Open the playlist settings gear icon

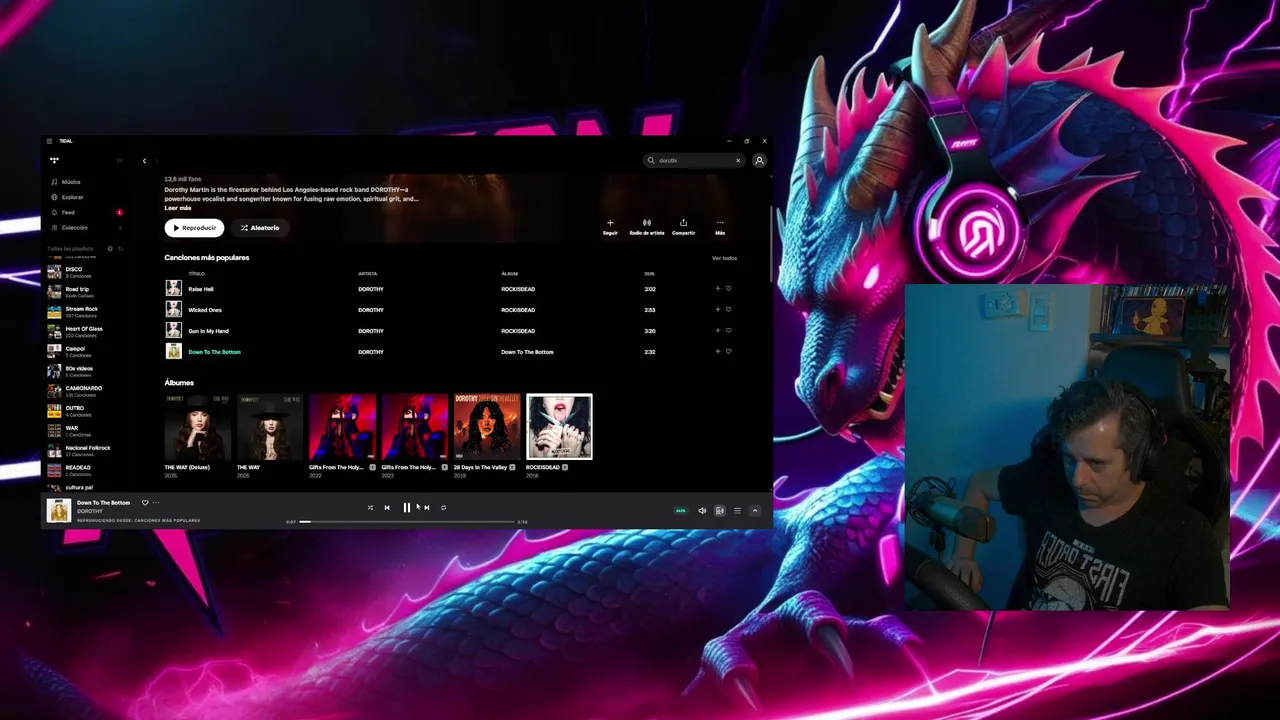click(110, 248)
